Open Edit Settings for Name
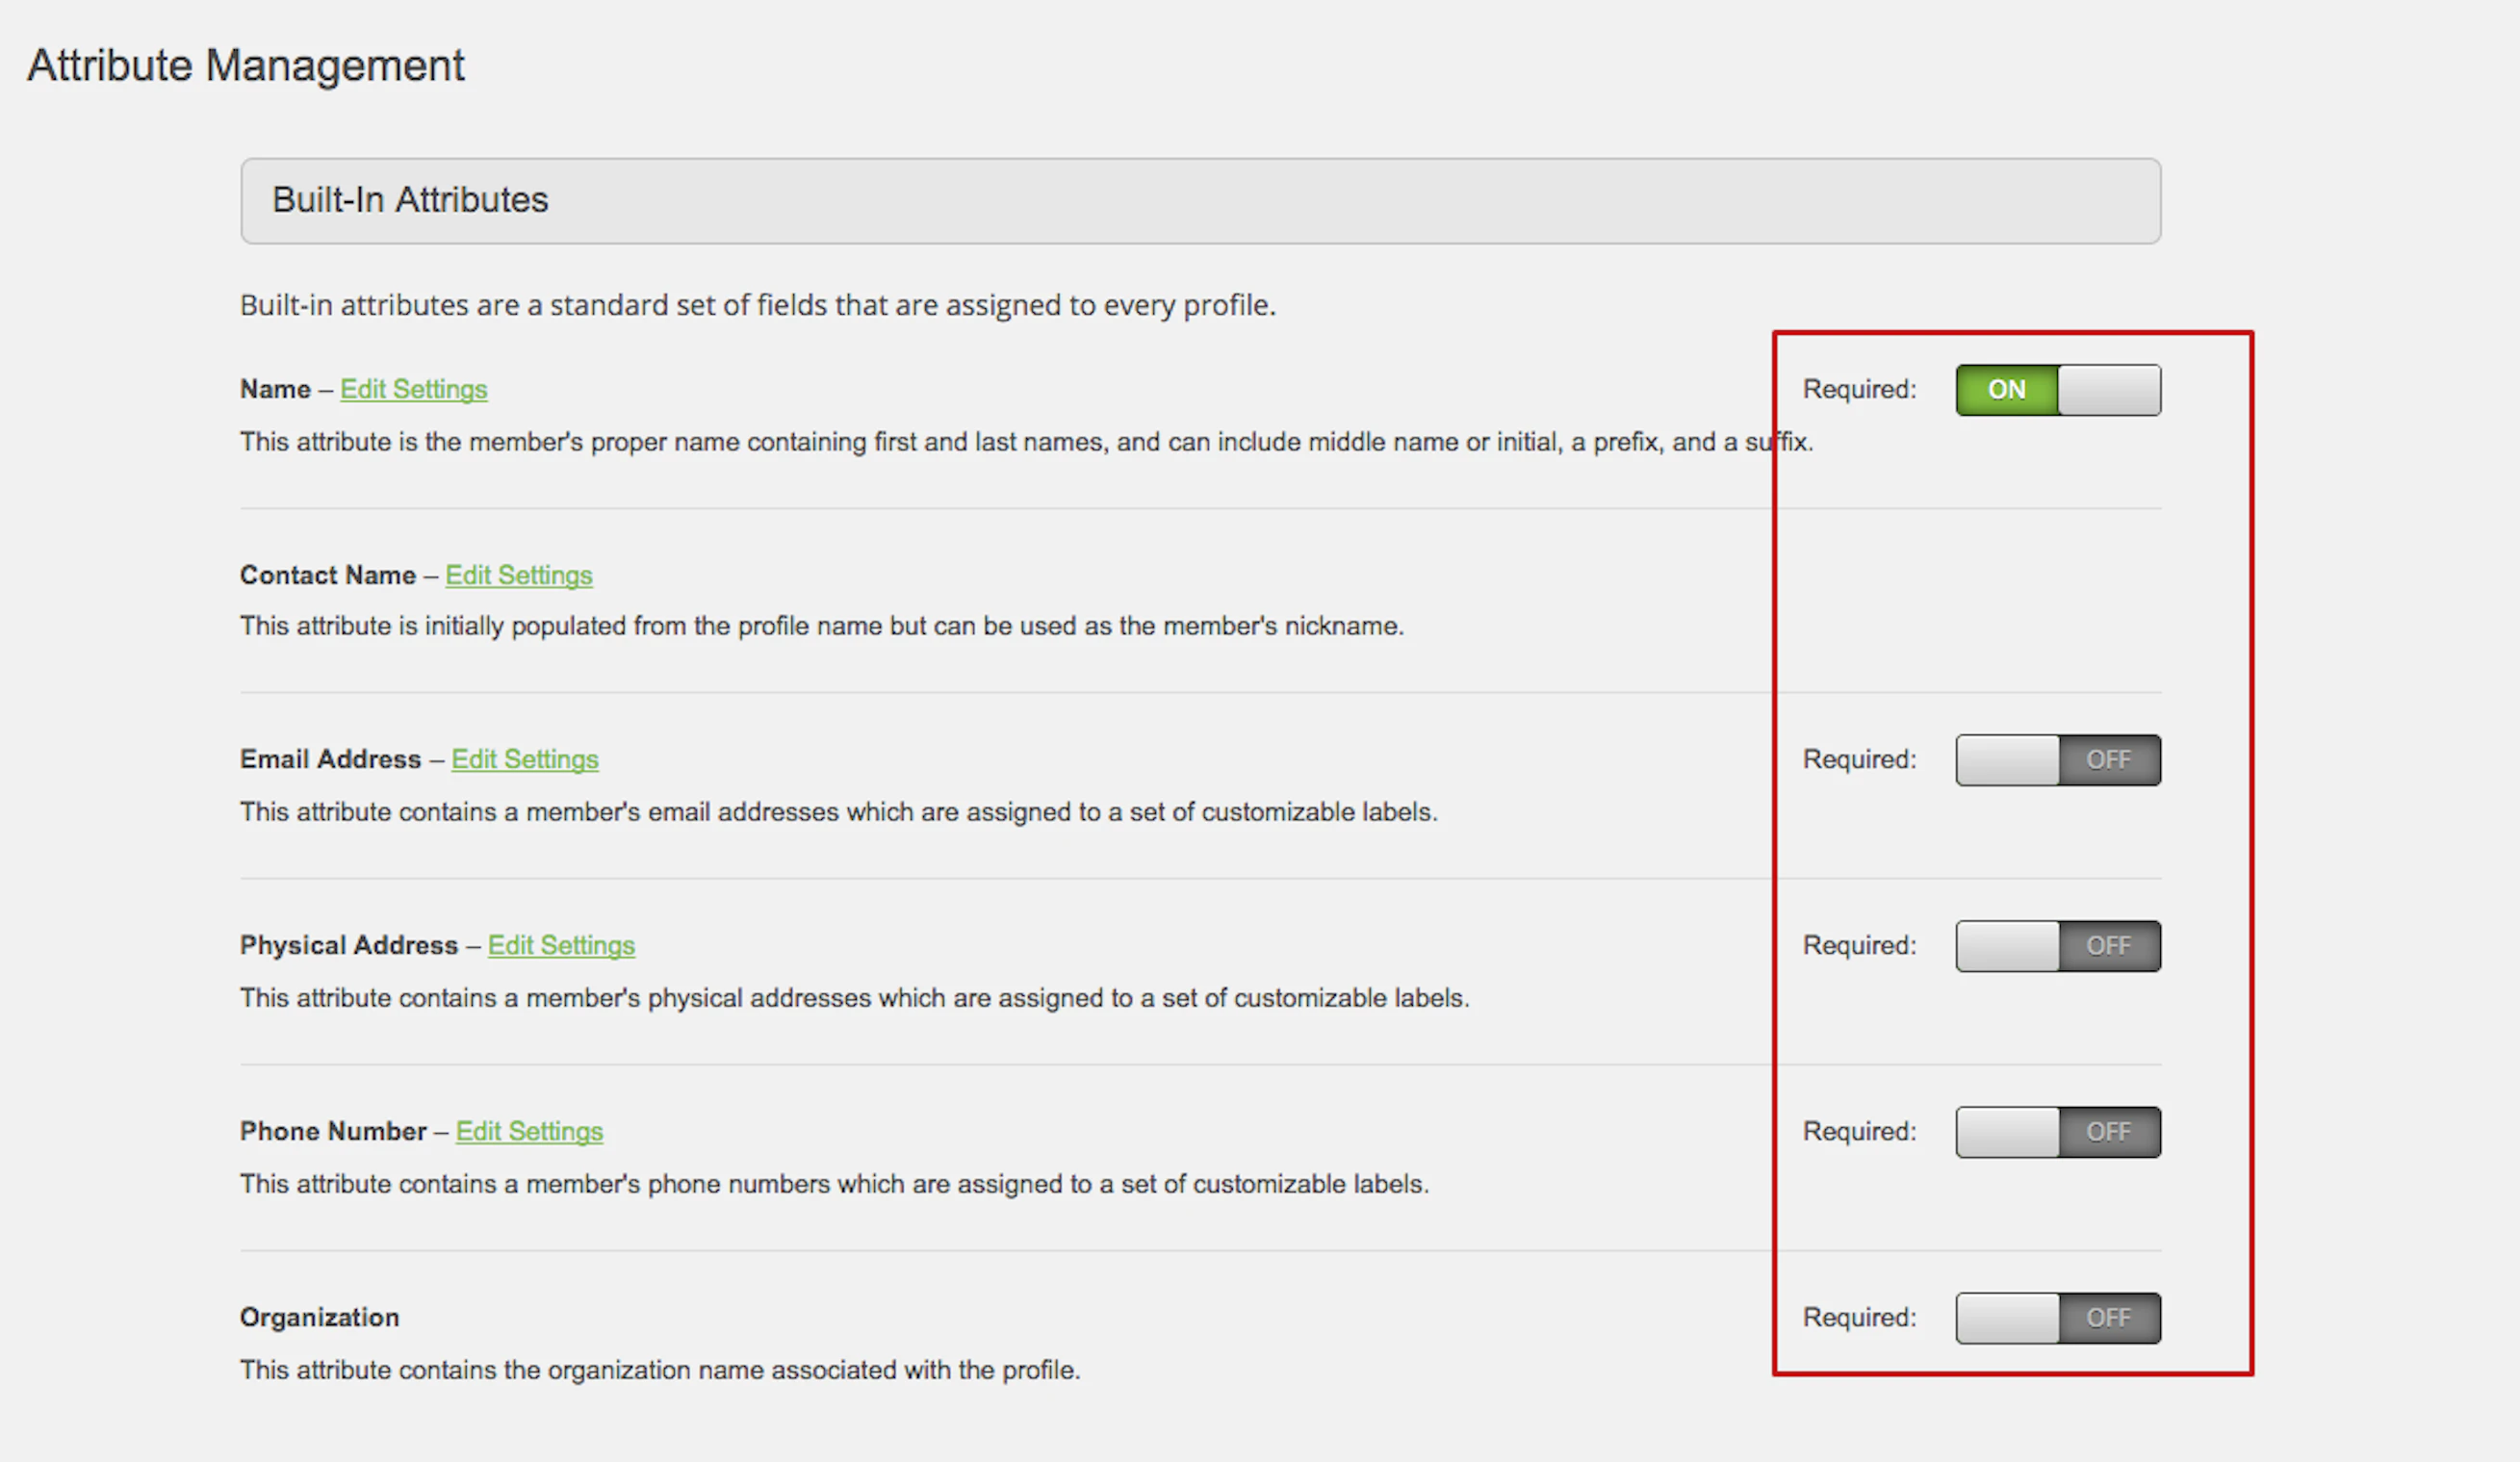The image size is (2520, 1462). (414, 389)
